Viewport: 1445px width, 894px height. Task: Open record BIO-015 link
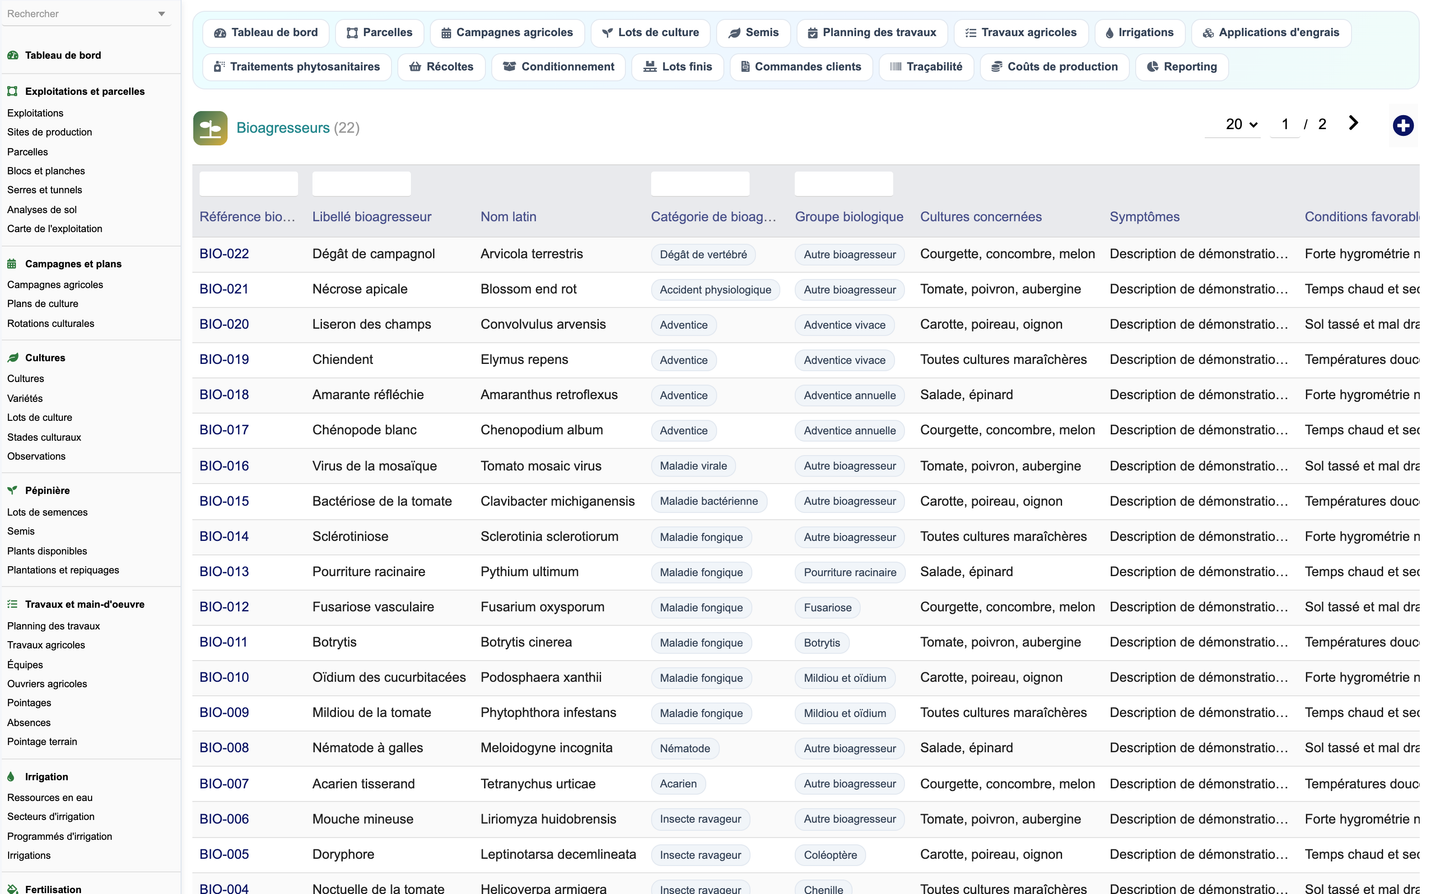(x=224, y=501)
